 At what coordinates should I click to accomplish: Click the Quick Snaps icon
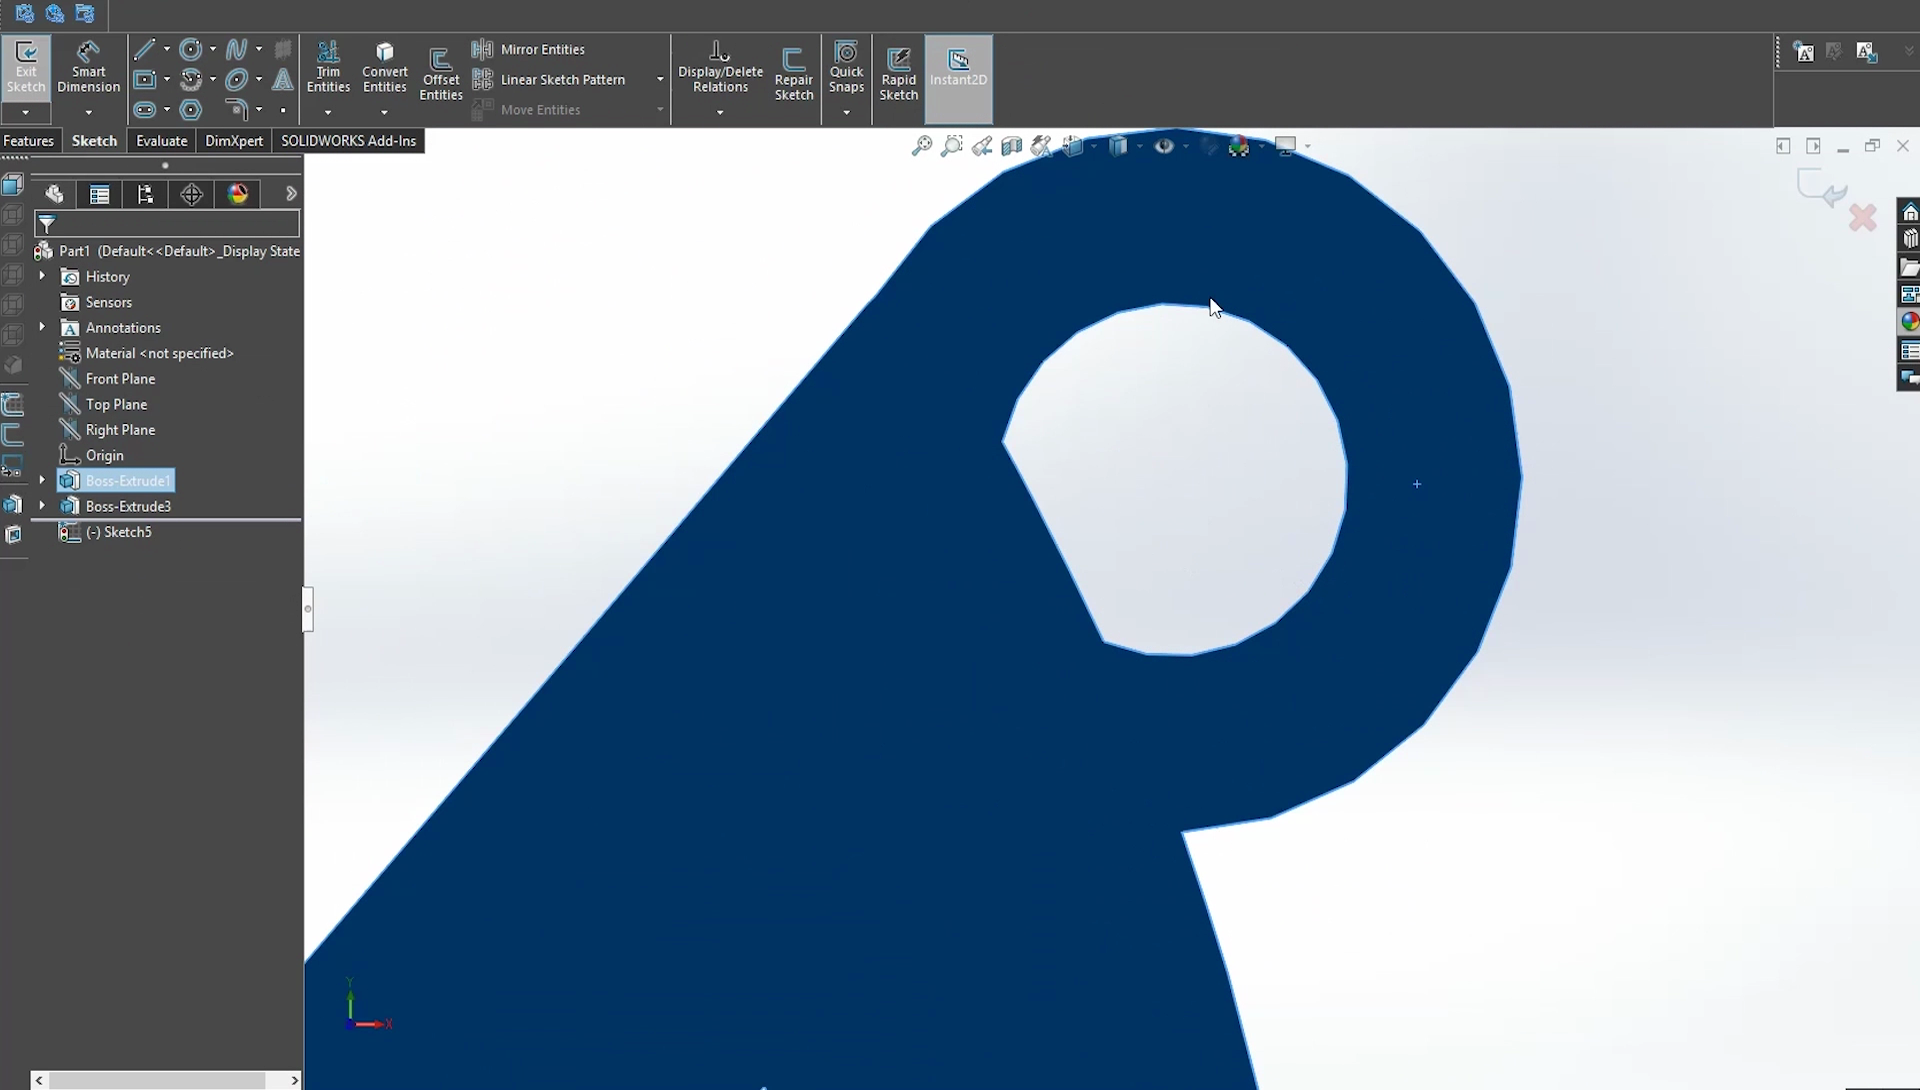846,68
